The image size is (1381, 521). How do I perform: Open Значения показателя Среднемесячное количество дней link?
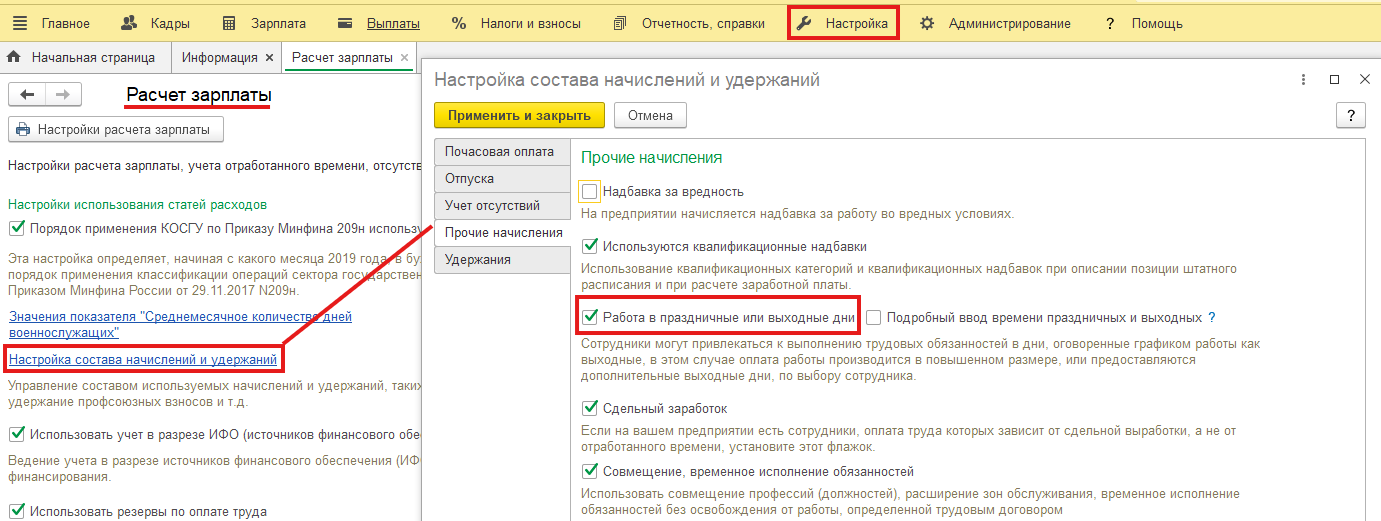point(180,324)
